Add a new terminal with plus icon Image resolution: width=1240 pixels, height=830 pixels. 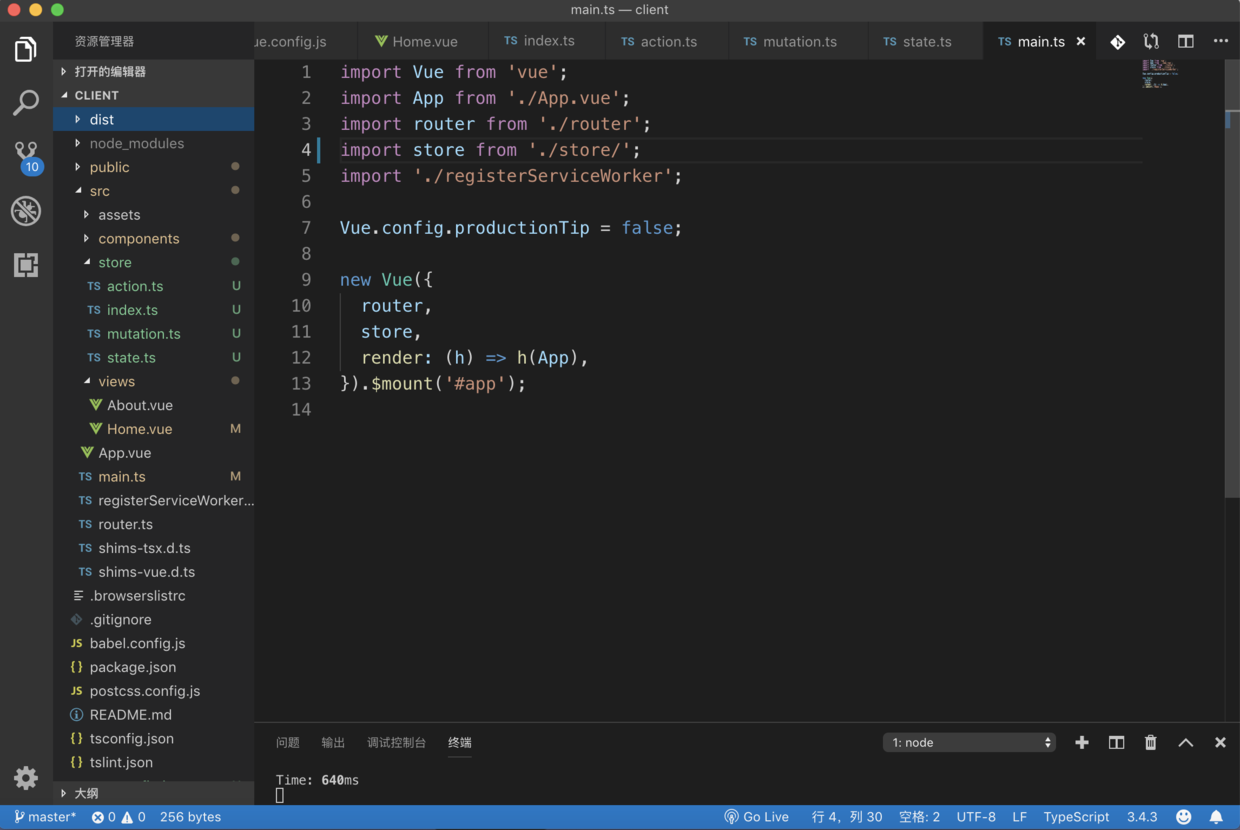click(1081, 742)
